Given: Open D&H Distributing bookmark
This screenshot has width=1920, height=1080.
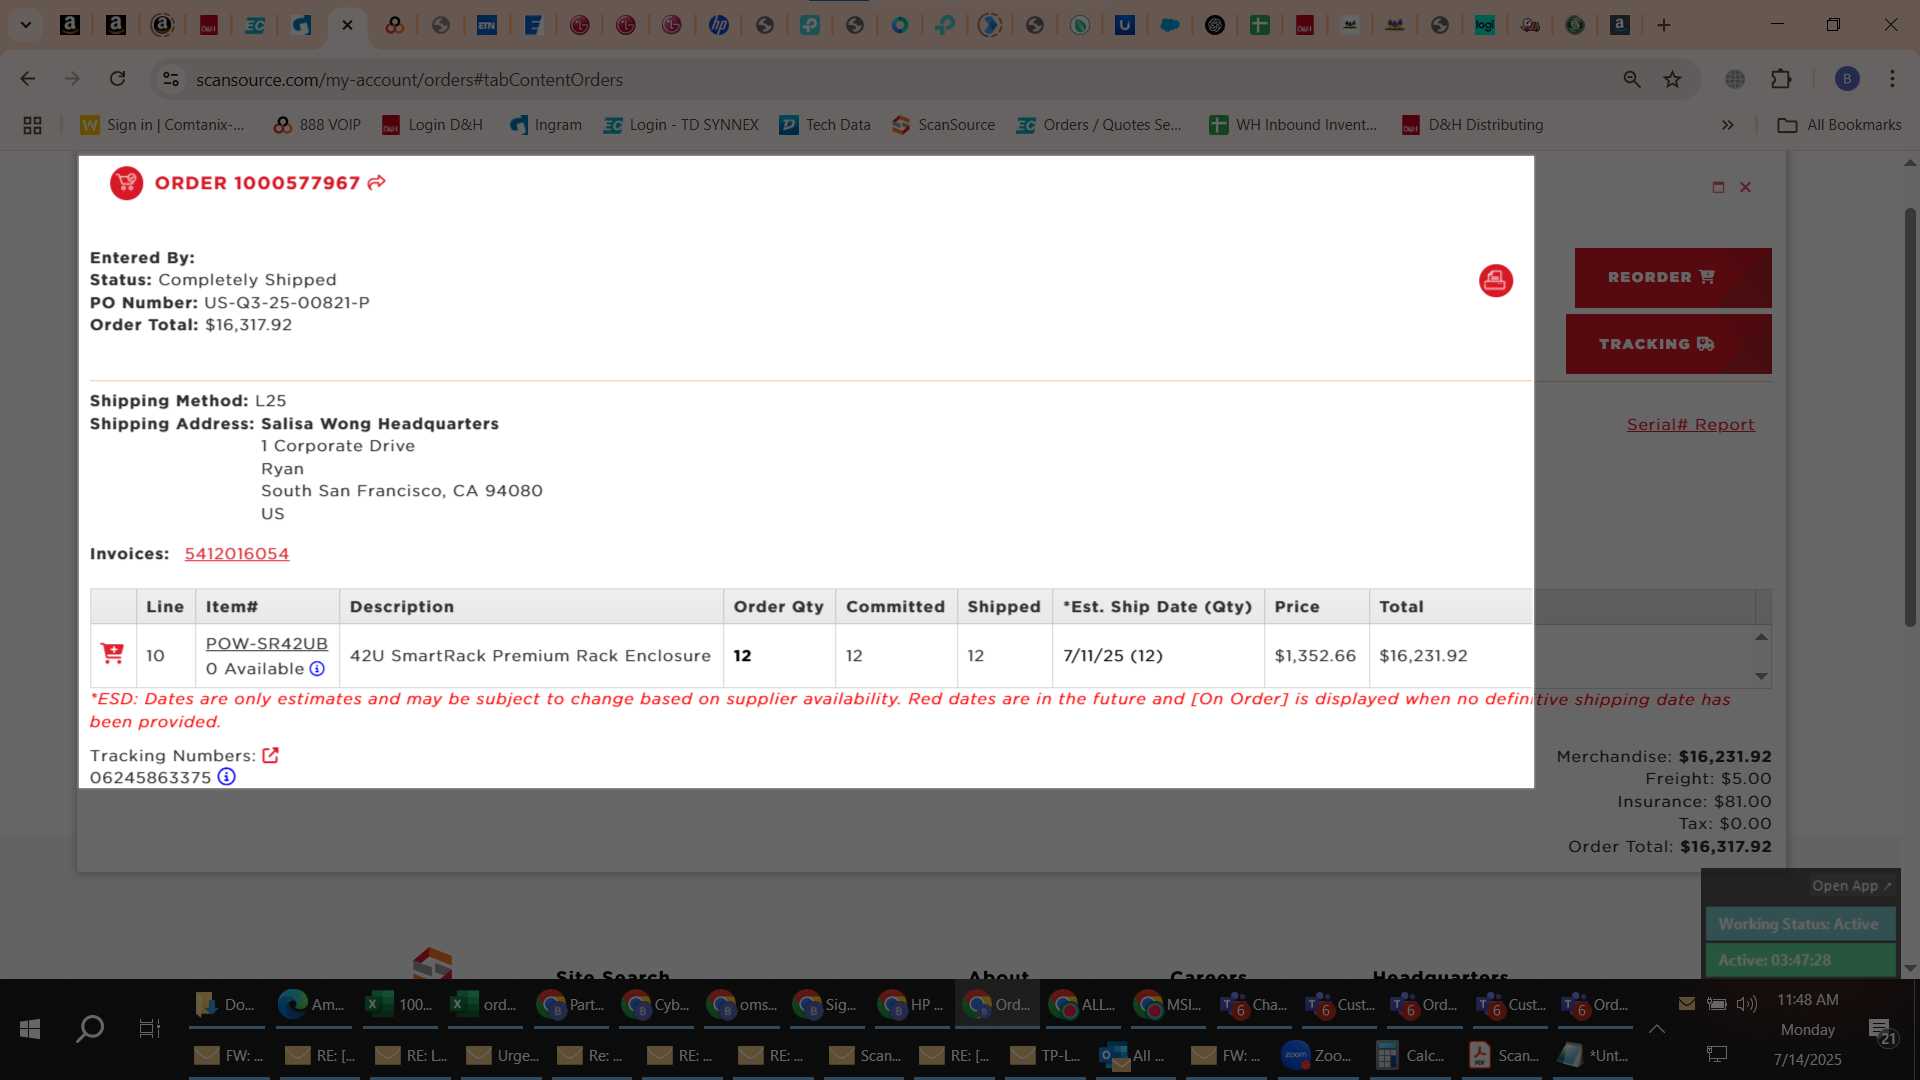Looking at the screenshot, I should [1472, 125].
